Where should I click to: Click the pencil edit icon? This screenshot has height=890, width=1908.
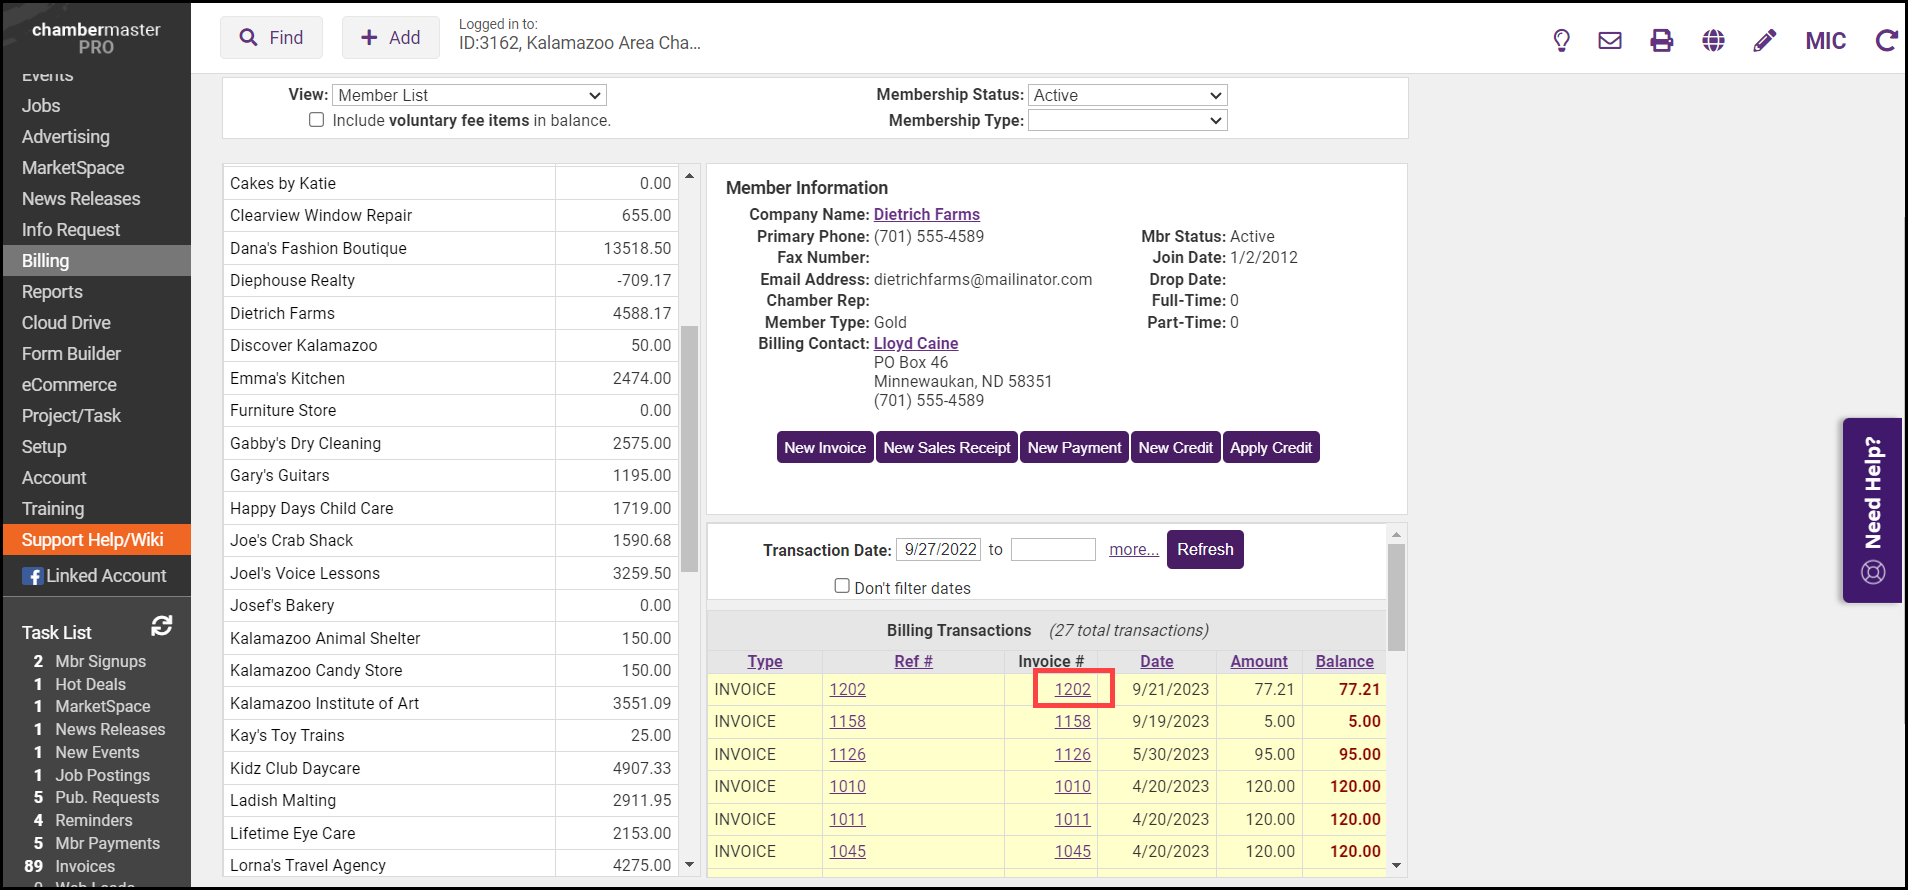click(1765, 40)
